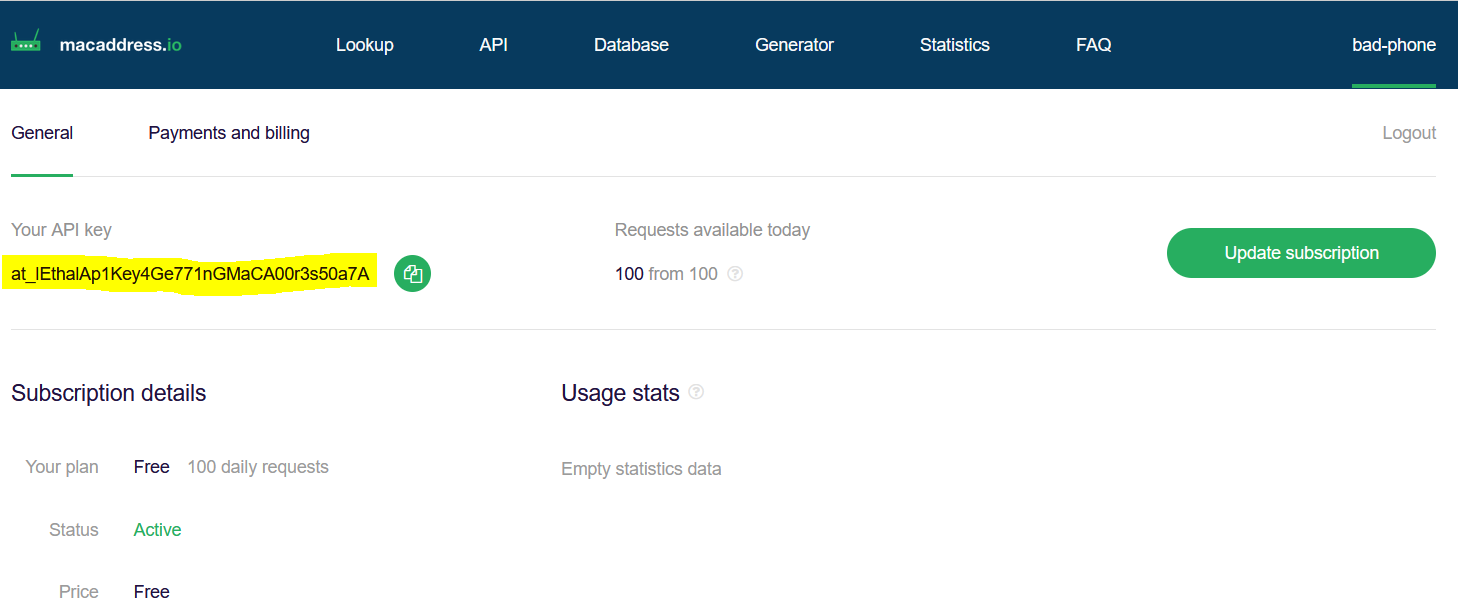This screenshot has height=612, width=1458.
Task: Open the Statistics page
Action: click(955, 45)
